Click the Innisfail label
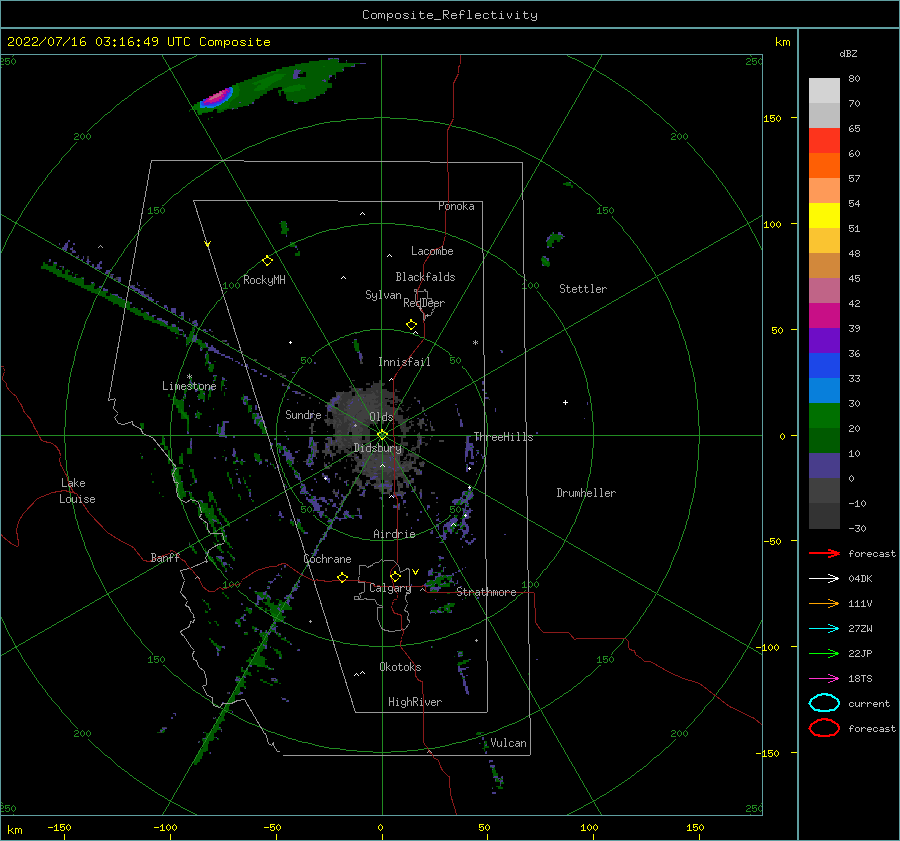This screenshot has width=900, height=841. click(x=404, y=362)
